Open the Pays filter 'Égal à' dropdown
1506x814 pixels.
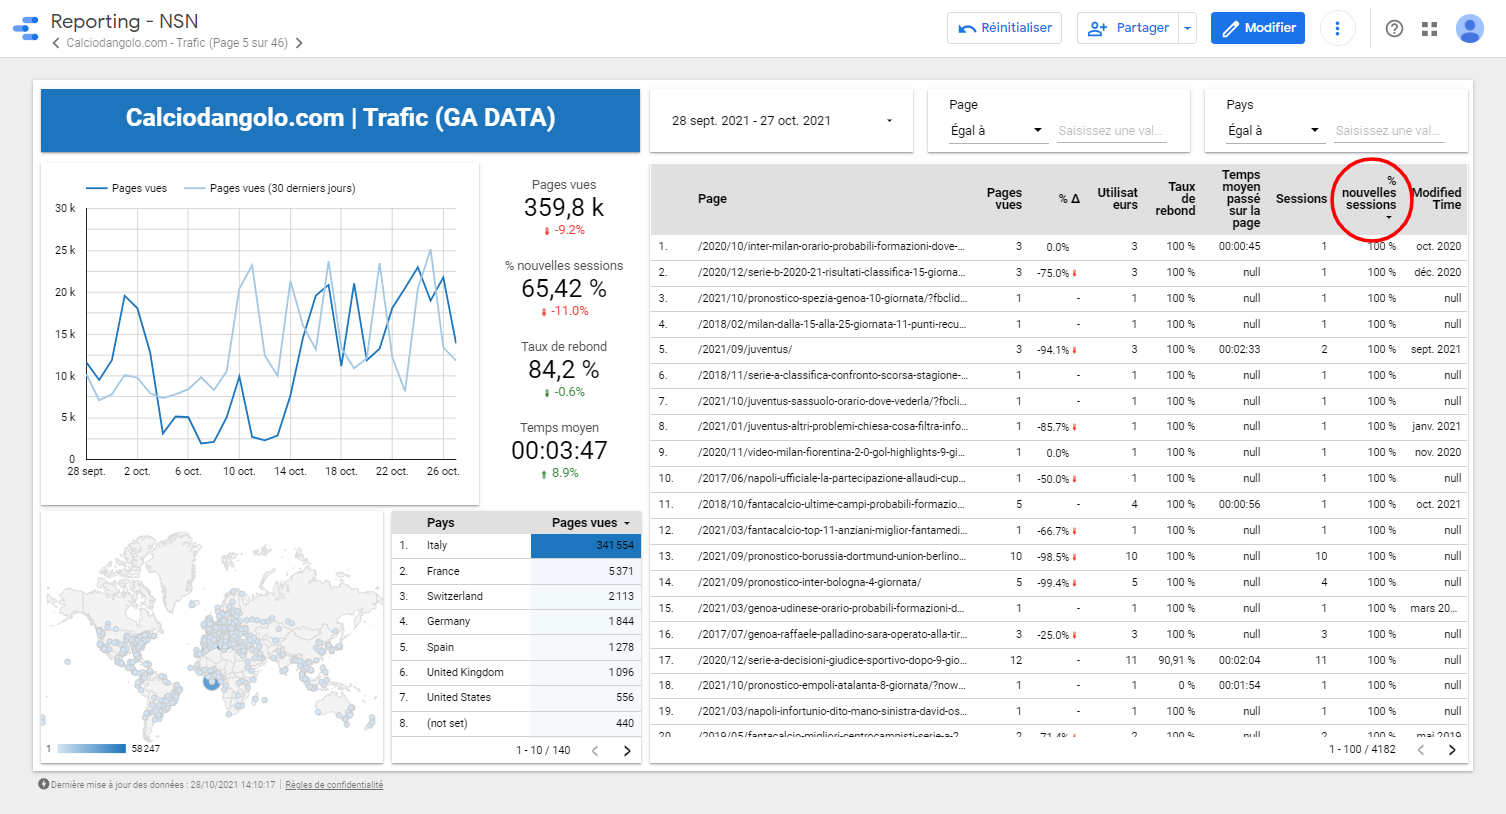(x=1273, y=131)
